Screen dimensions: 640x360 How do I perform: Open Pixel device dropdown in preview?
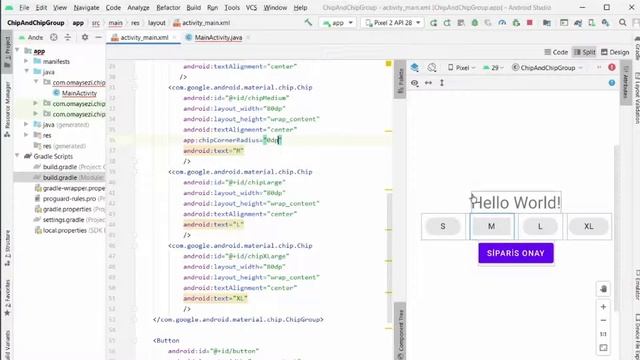(462, 68)
